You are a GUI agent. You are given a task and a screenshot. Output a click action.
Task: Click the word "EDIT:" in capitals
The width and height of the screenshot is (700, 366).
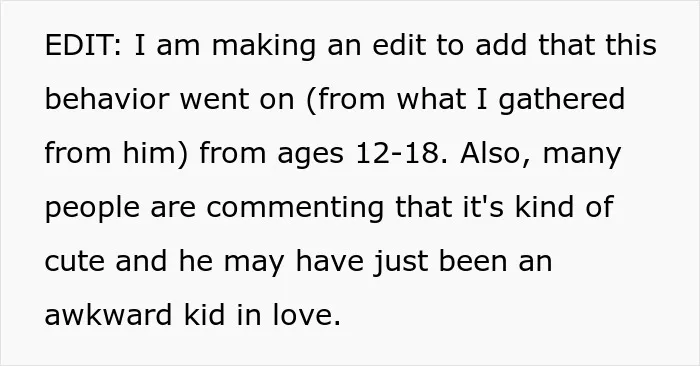pyautogui.click(x=83, y=45)
